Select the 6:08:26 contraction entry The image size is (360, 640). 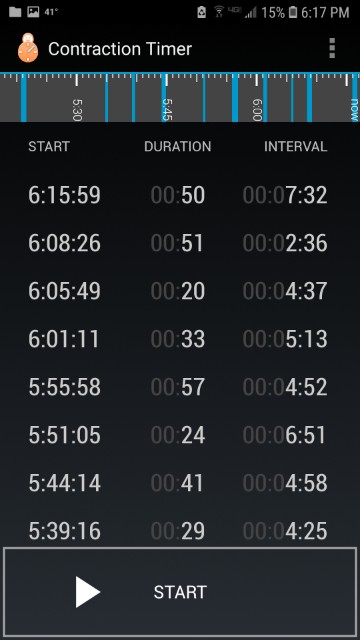tap(180, 243)
